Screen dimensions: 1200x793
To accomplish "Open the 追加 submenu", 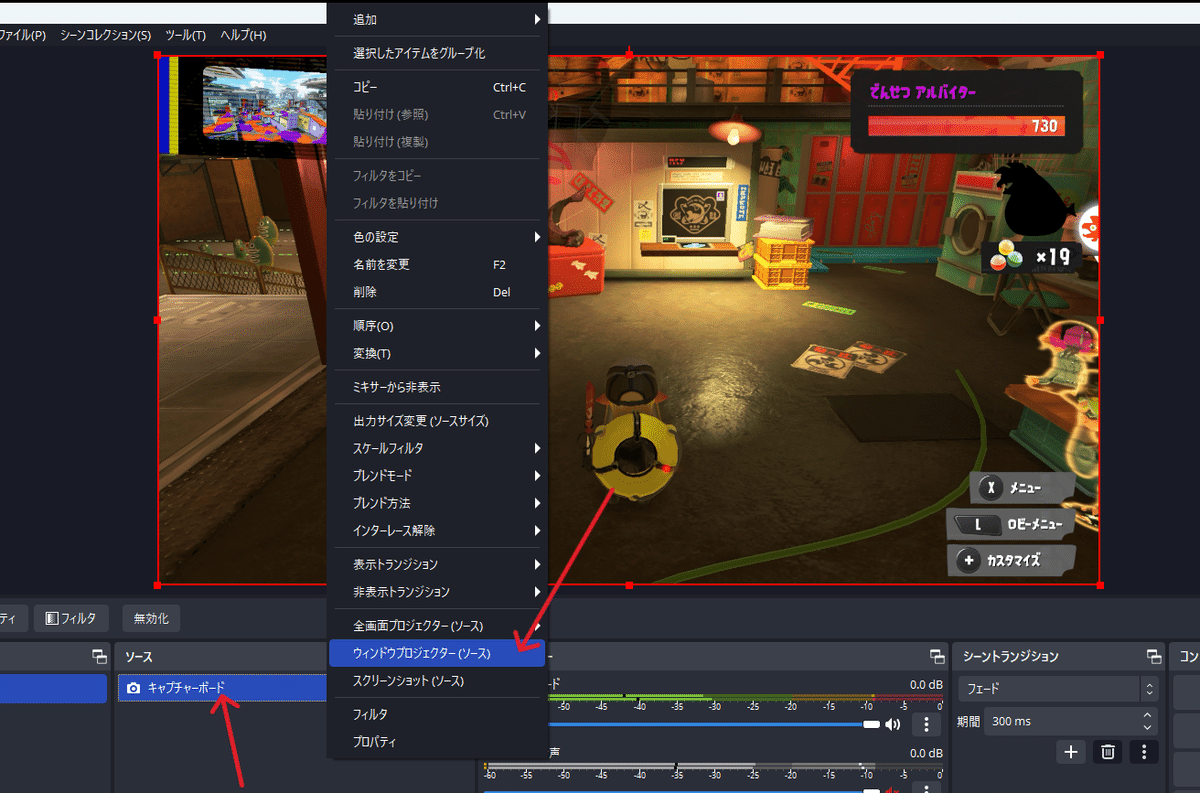I will [x=438, y=19].
